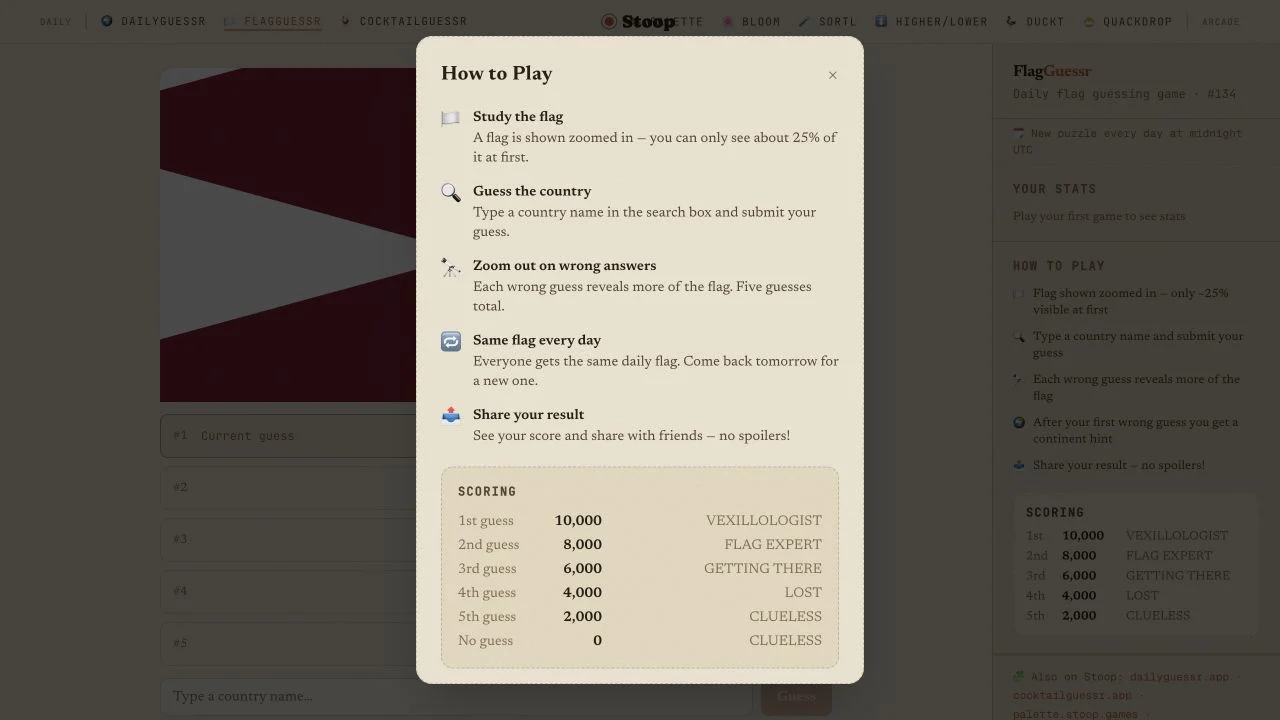Image resolution: width=1280 pixels, height=720 pixels.
Task: Open the dailyguessr.app link in the sidebar
Action: pos(1179,677)
